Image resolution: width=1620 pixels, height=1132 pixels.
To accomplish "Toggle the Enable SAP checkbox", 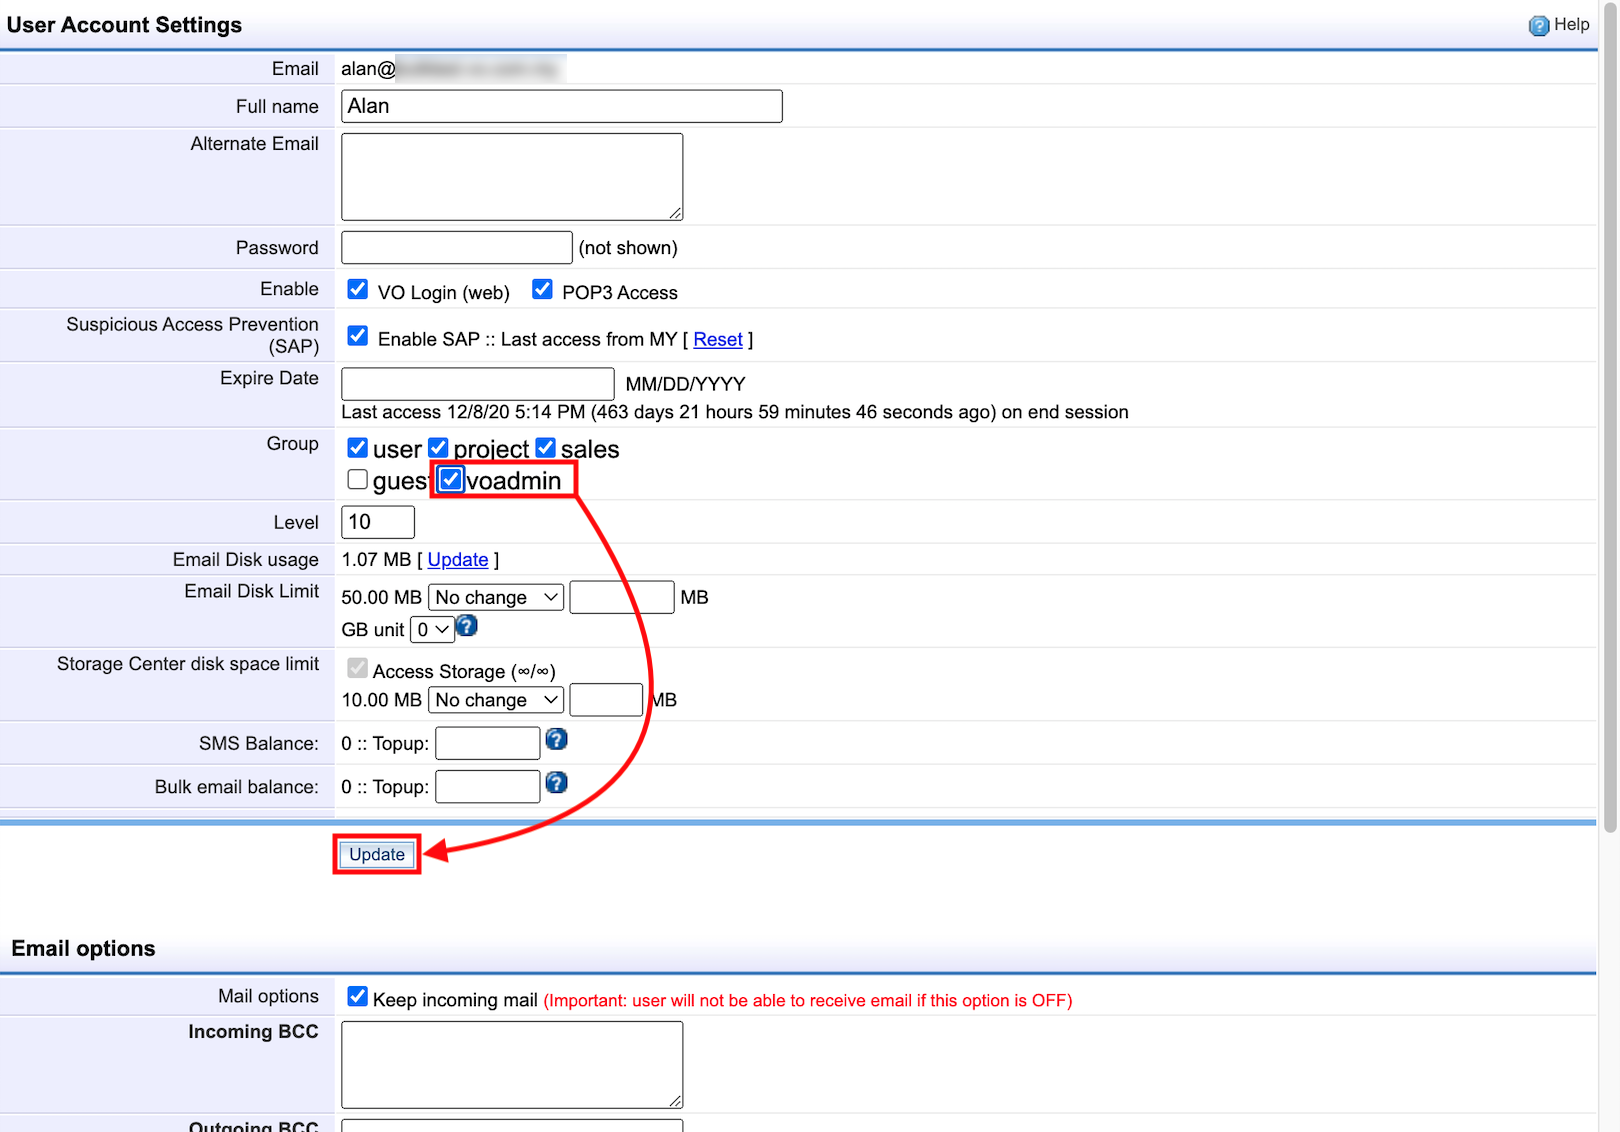I will 357,337.
